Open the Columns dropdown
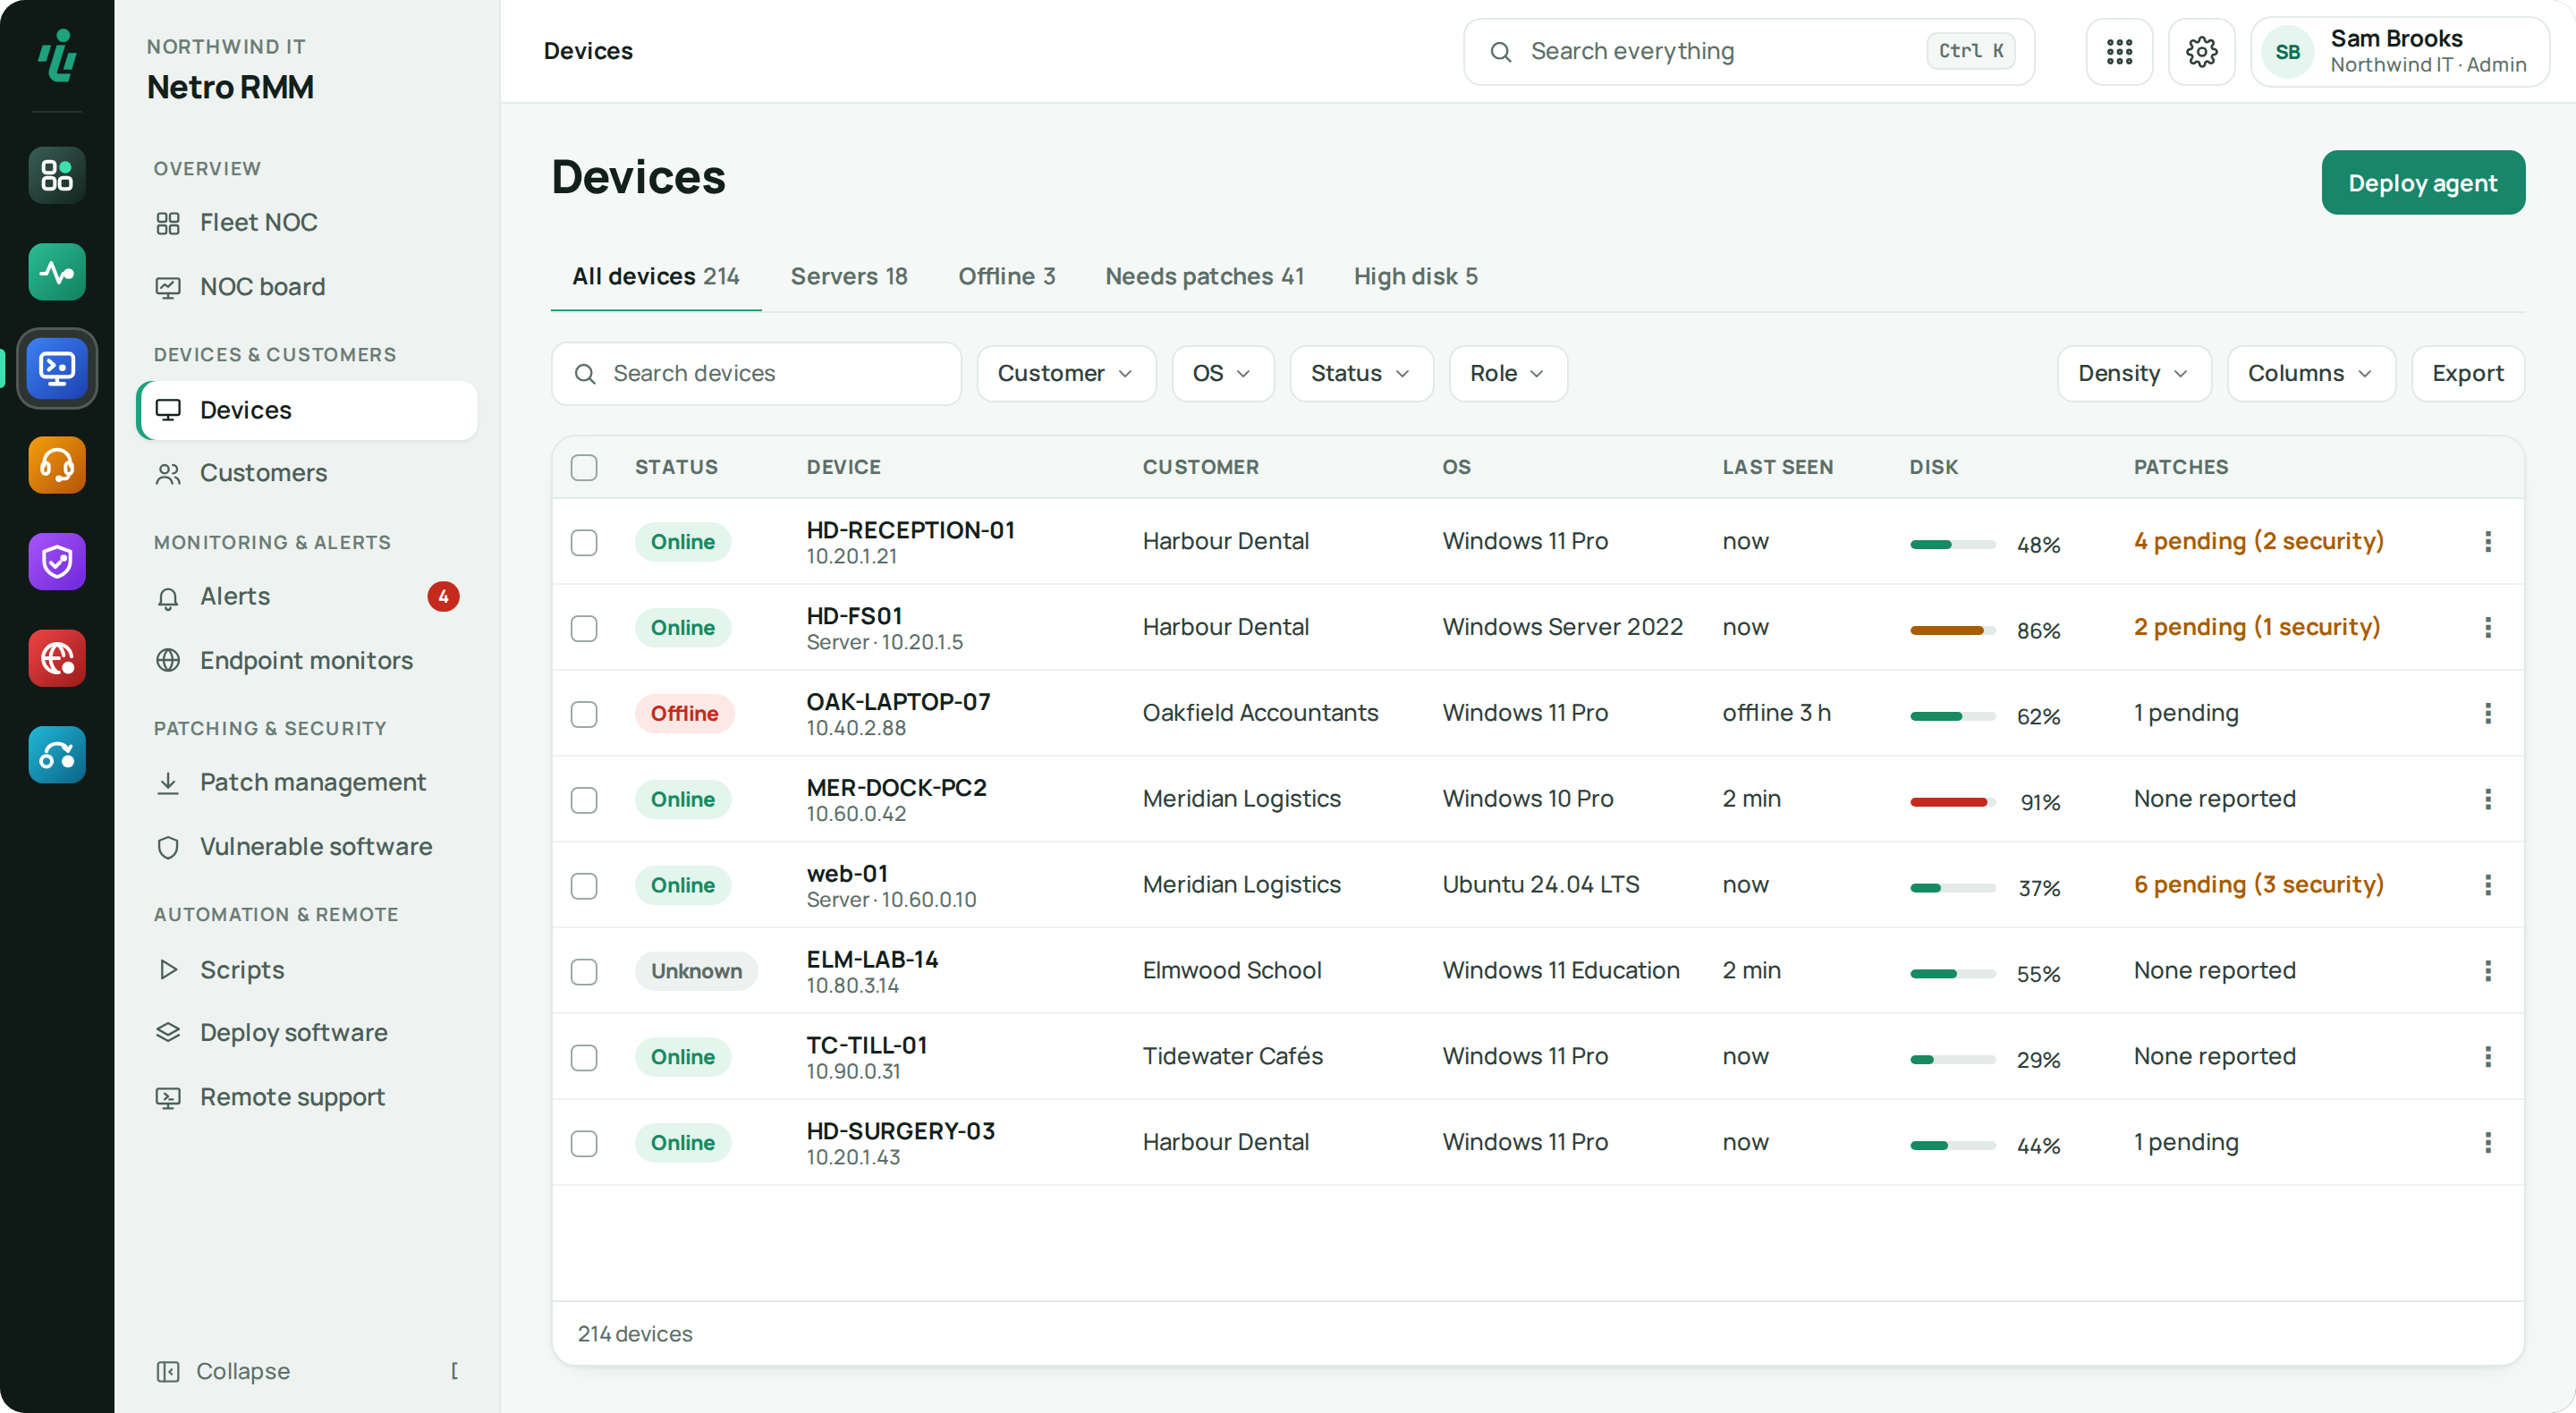 tap(2310, 373)
